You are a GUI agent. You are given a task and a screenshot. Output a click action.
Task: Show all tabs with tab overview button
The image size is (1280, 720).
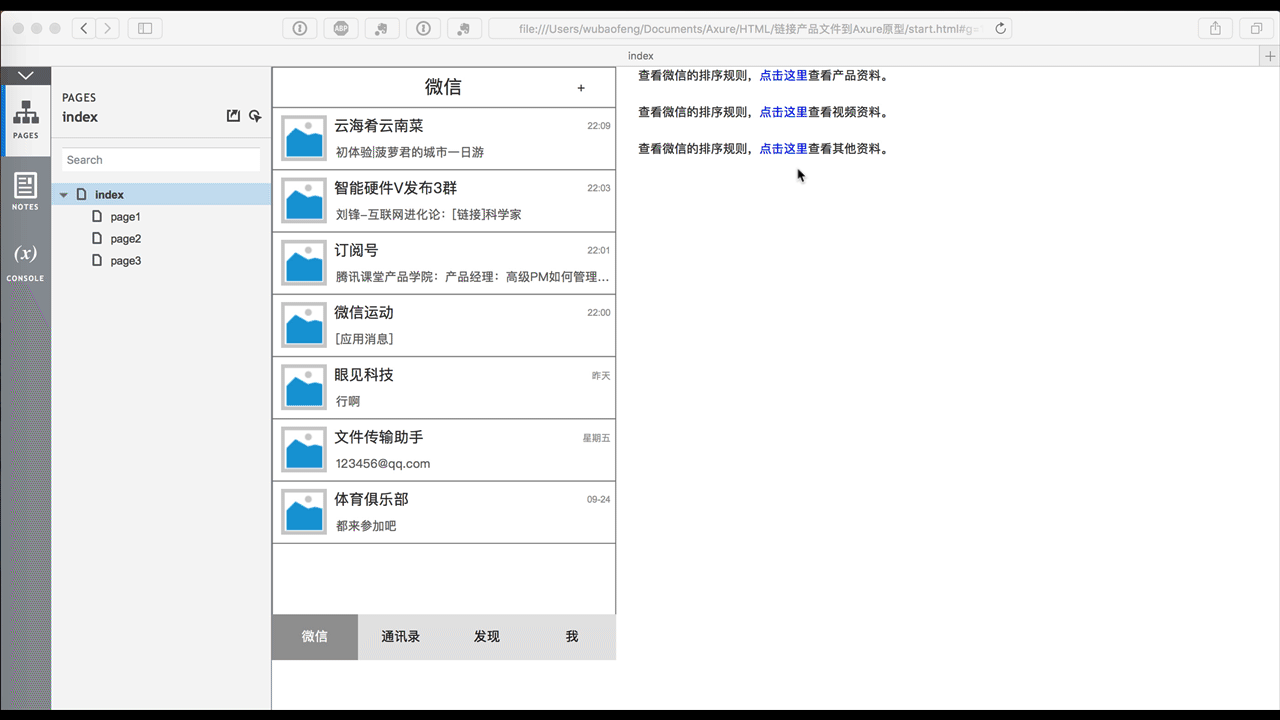click(1256, 29)
